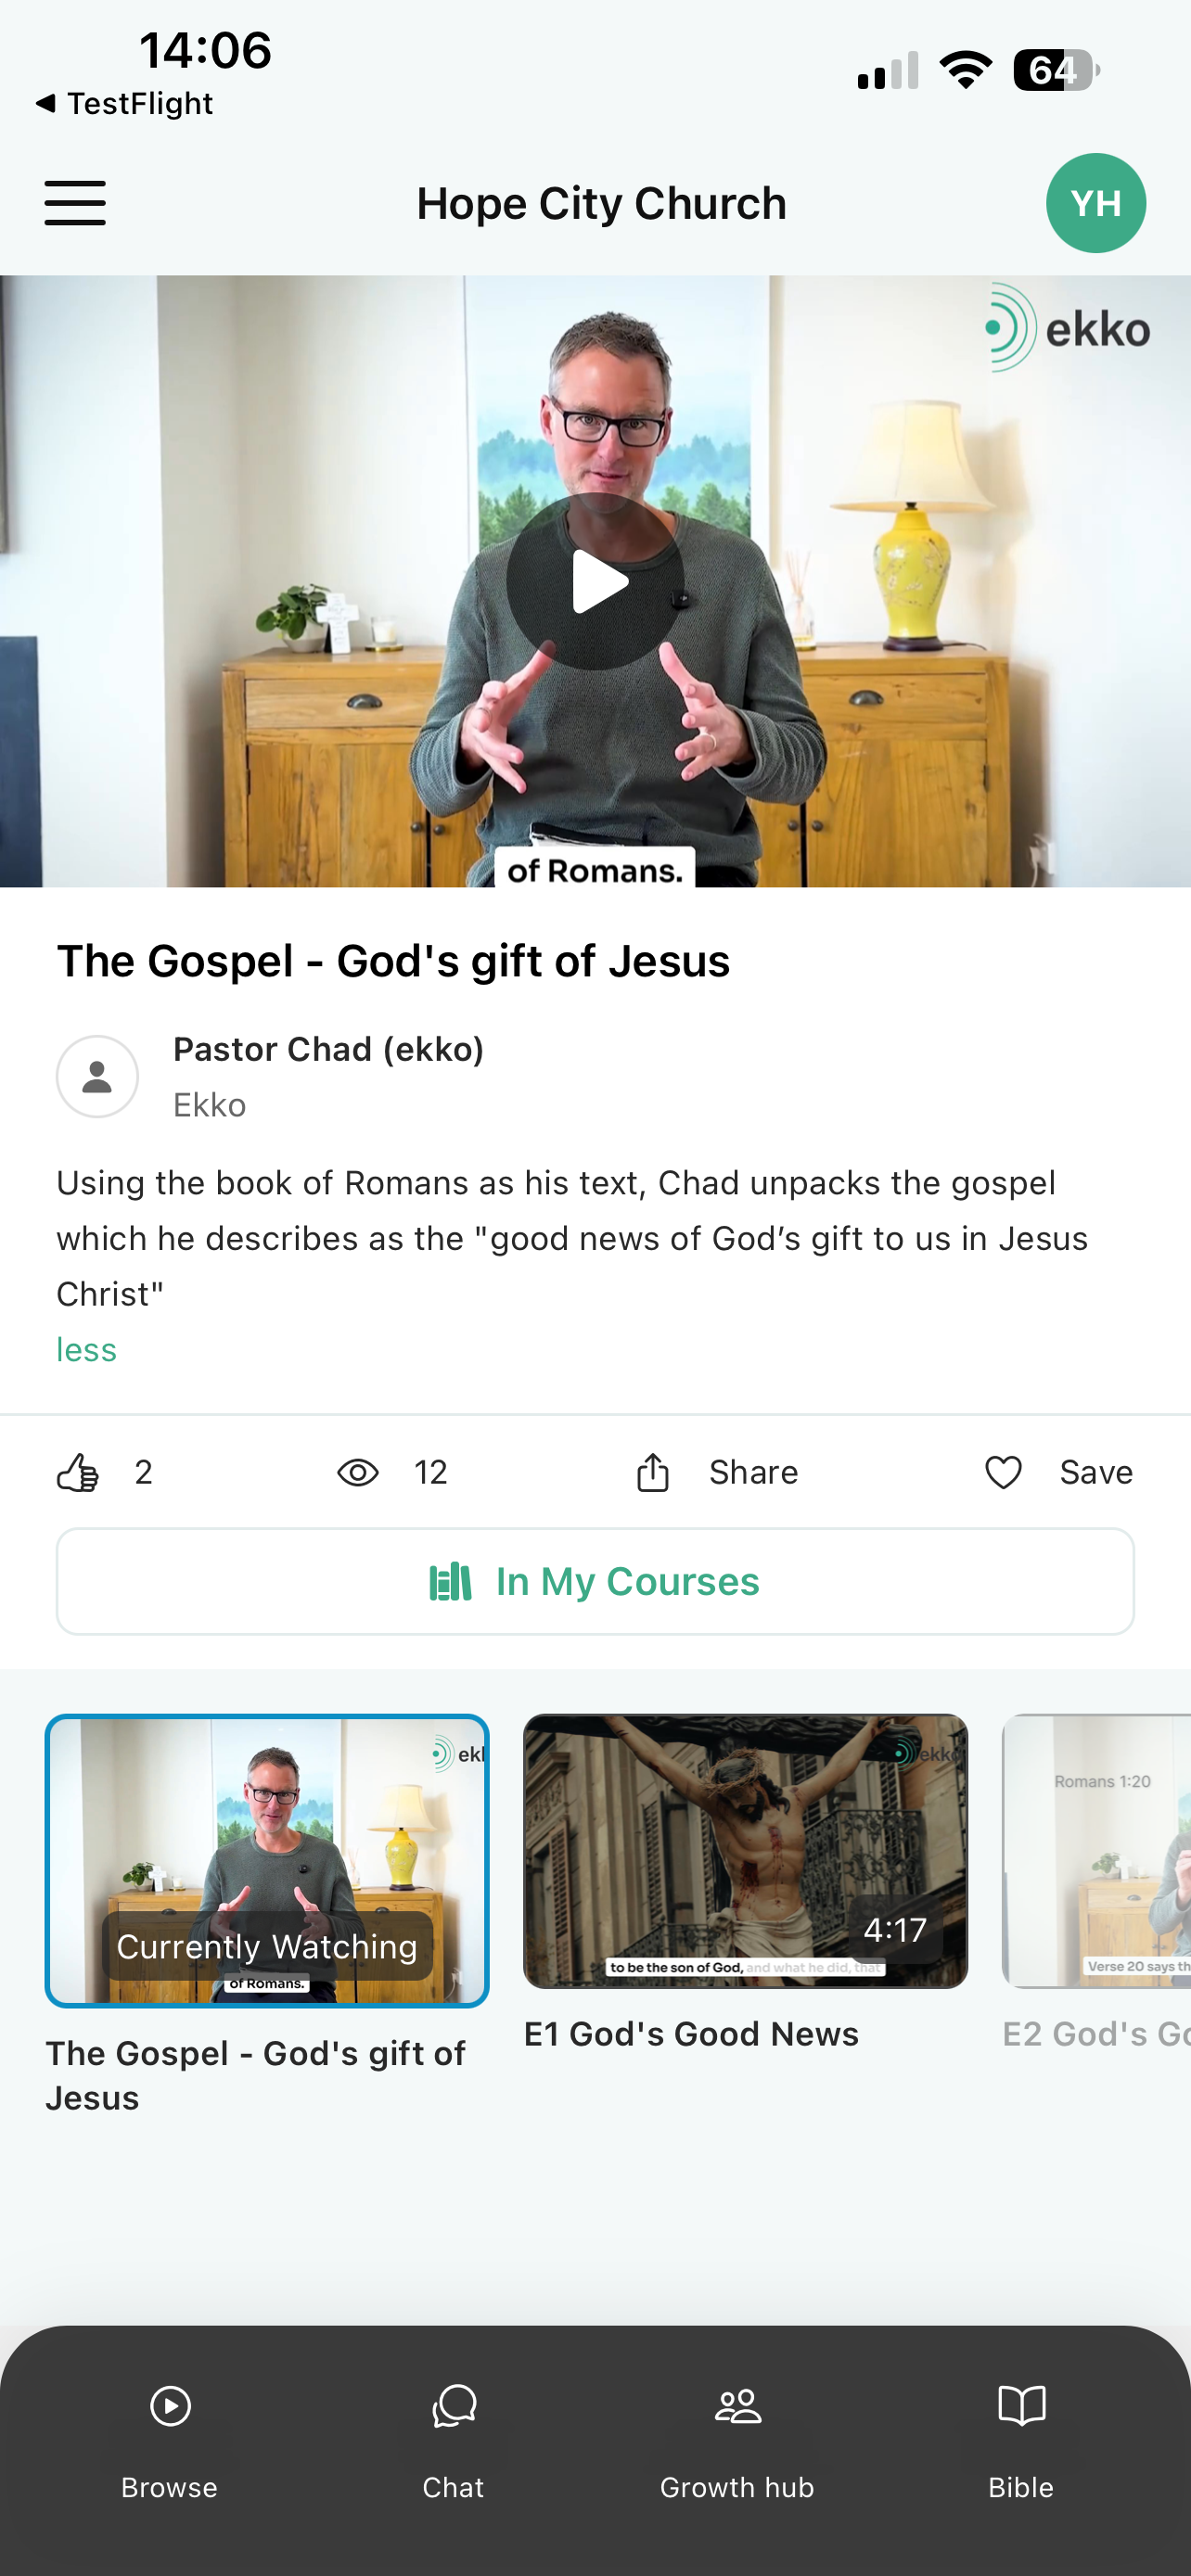1191x2576 pixels.
Task: Tap the eye views icon
Action: tap(358, 1472)
